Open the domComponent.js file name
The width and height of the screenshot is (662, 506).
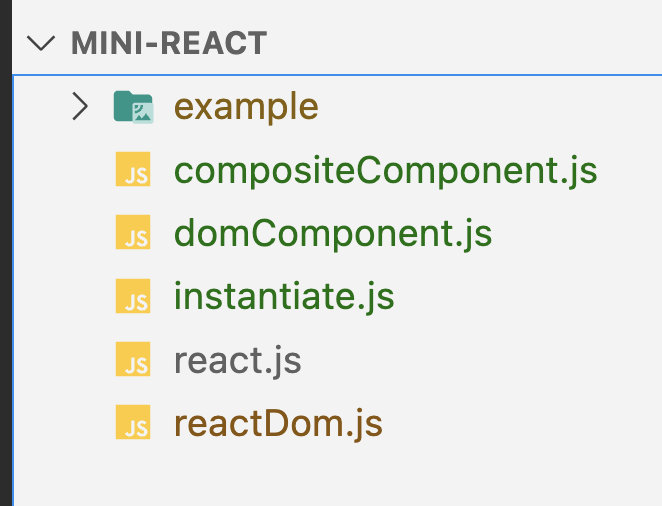tap(333, 234)
